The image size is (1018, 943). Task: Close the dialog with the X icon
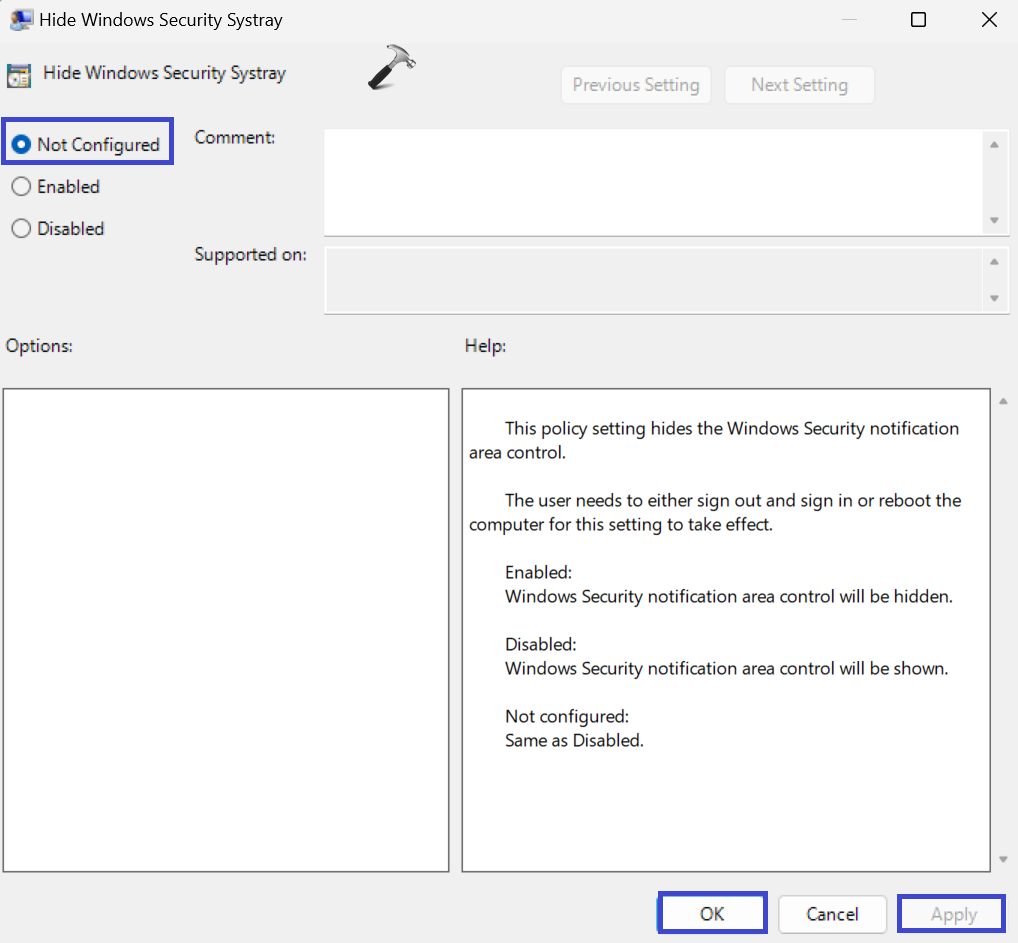(988, 20)
